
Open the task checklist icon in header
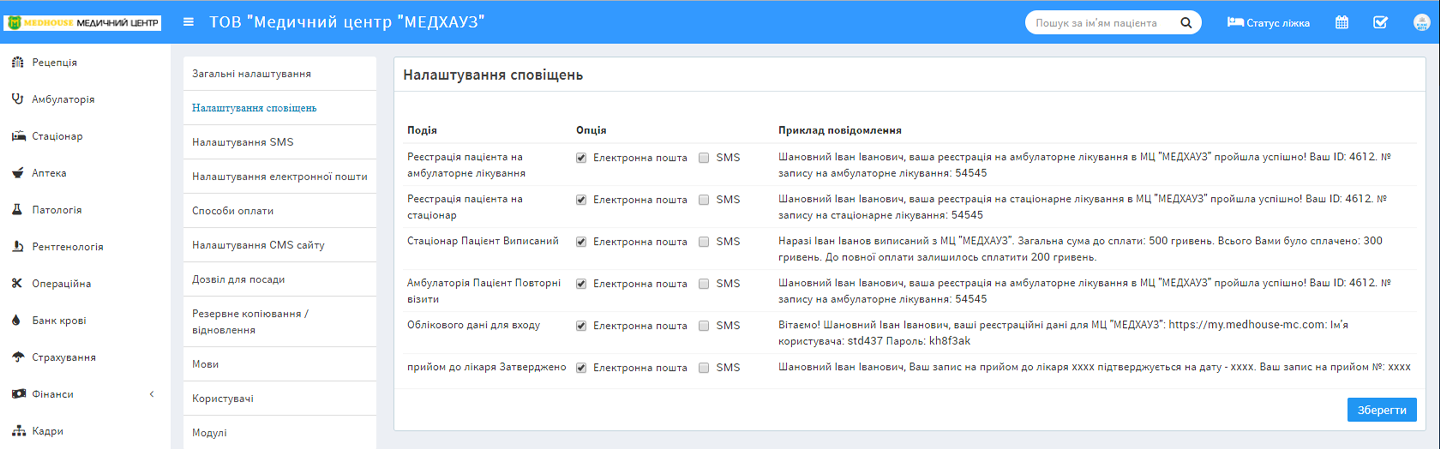tap(1381, 22)
